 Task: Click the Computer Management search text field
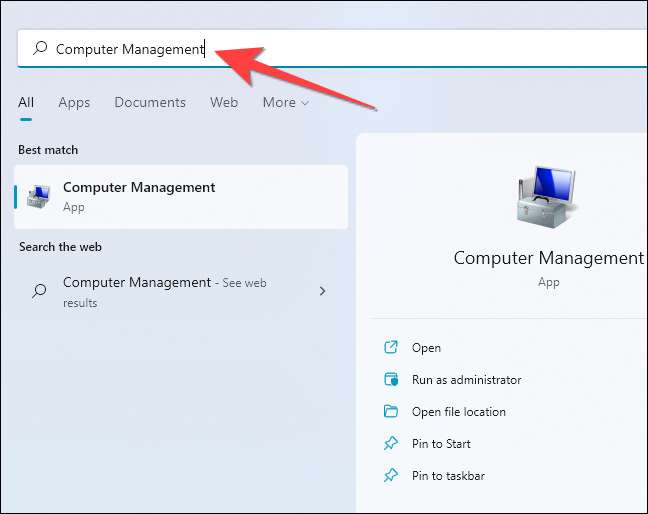(332, 49)
